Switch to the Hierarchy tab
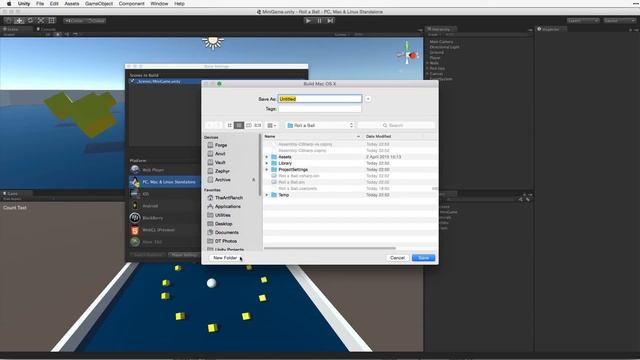 click(440, 29)
